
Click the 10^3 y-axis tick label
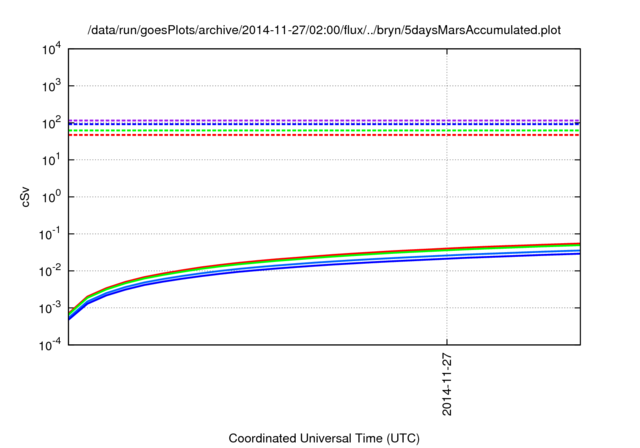52,86
